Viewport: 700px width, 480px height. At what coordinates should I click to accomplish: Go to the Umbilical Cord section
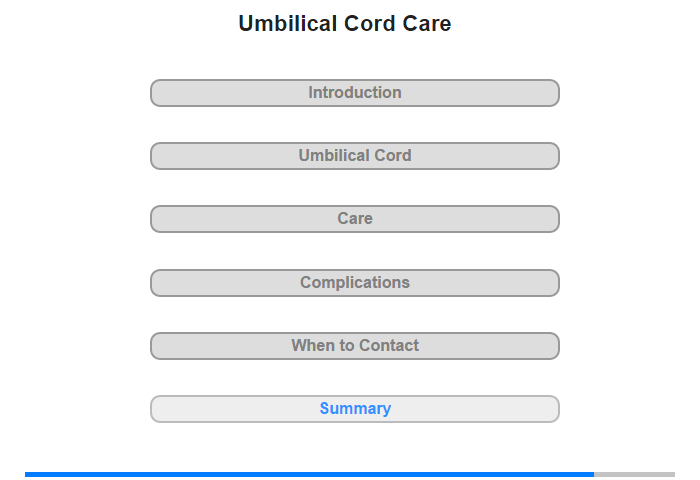355,156
